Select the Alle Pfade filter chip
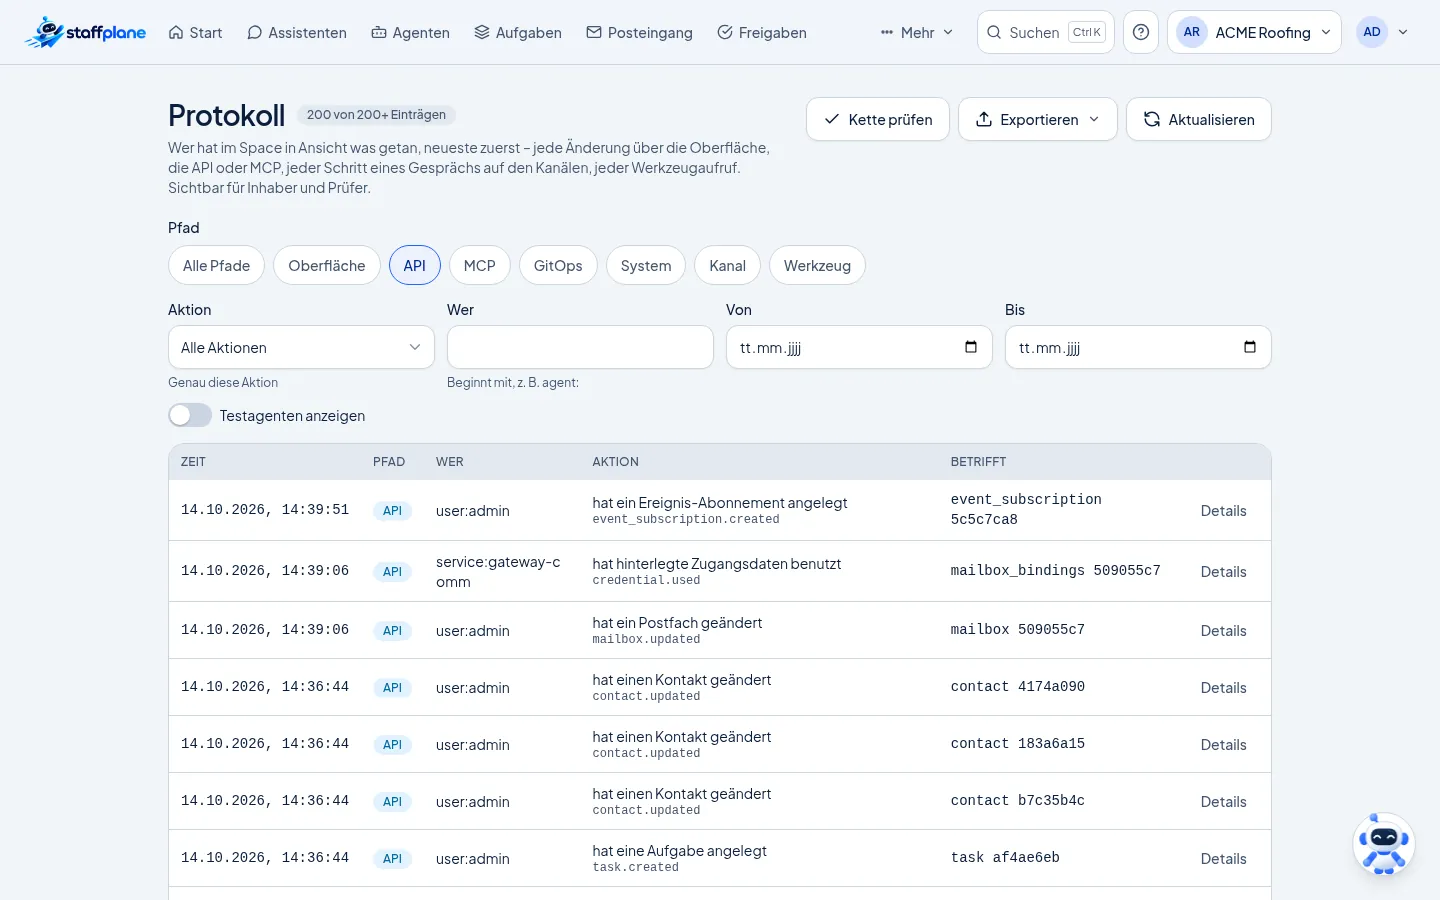 (x=216, y=265)
